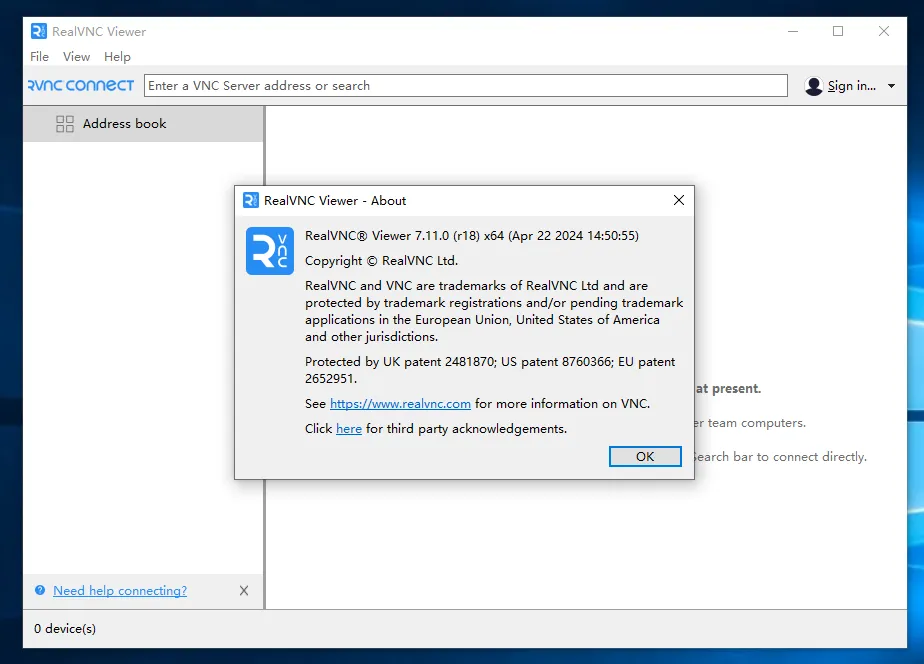Click the VNC CONNECT logo
The width and height of the screenshot is (924, 664).
[80, 85]
